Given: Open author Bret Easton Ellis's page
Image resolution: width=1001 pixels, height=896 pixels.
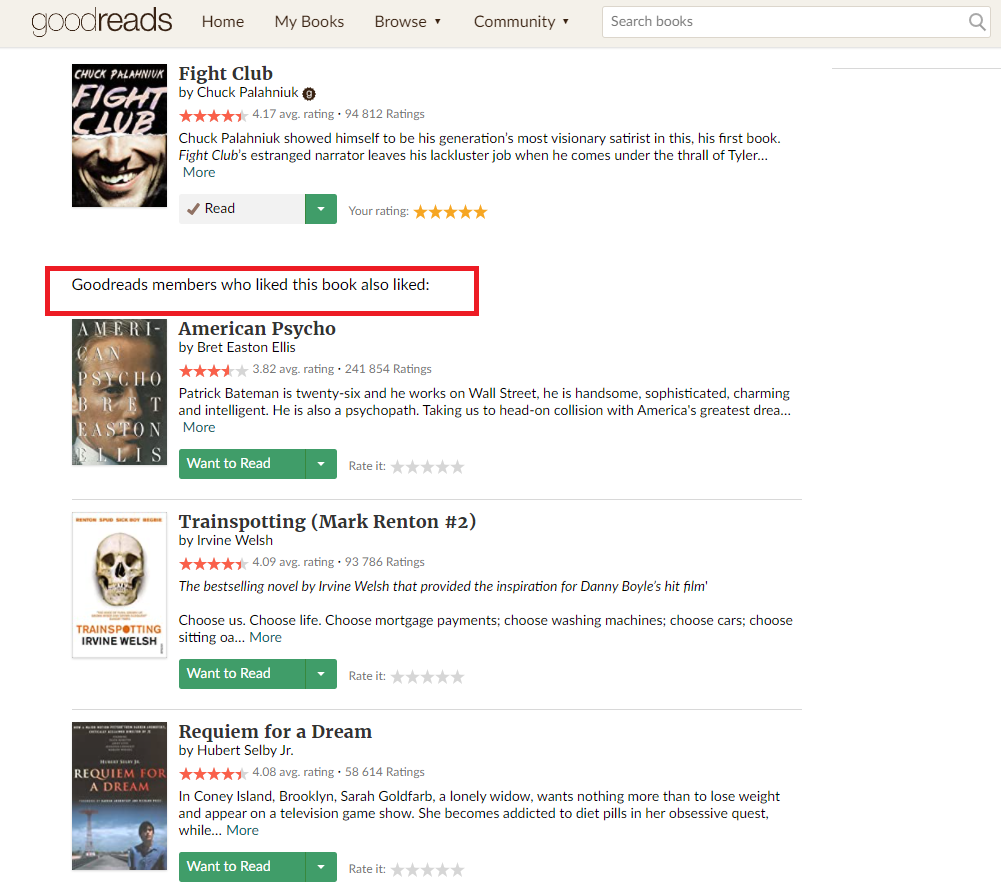Looking at the screenshot, I should 246,348.
